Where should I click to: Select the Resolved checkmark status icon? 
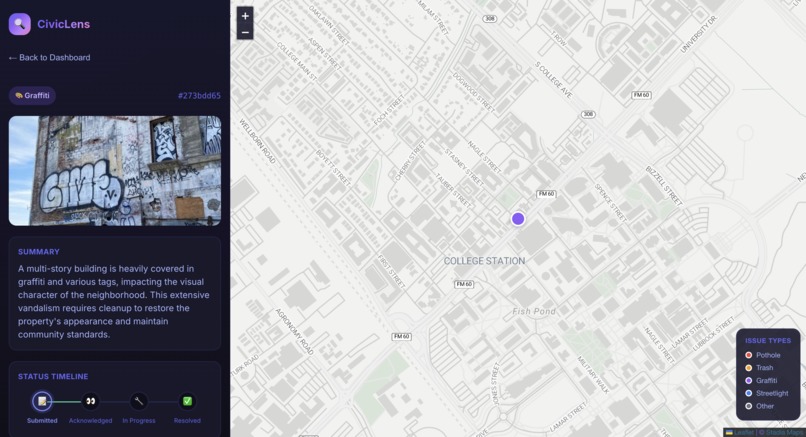187,401
